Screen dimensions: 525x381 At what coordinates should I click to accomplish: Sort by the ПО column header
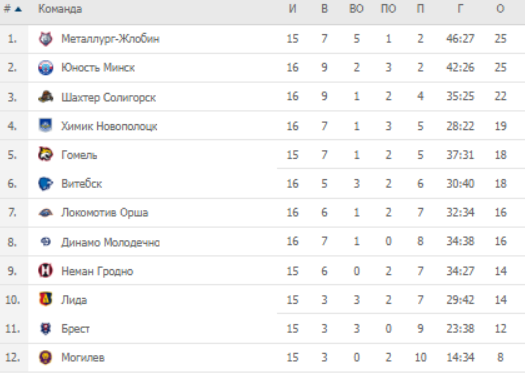click(x=388, y=9)
